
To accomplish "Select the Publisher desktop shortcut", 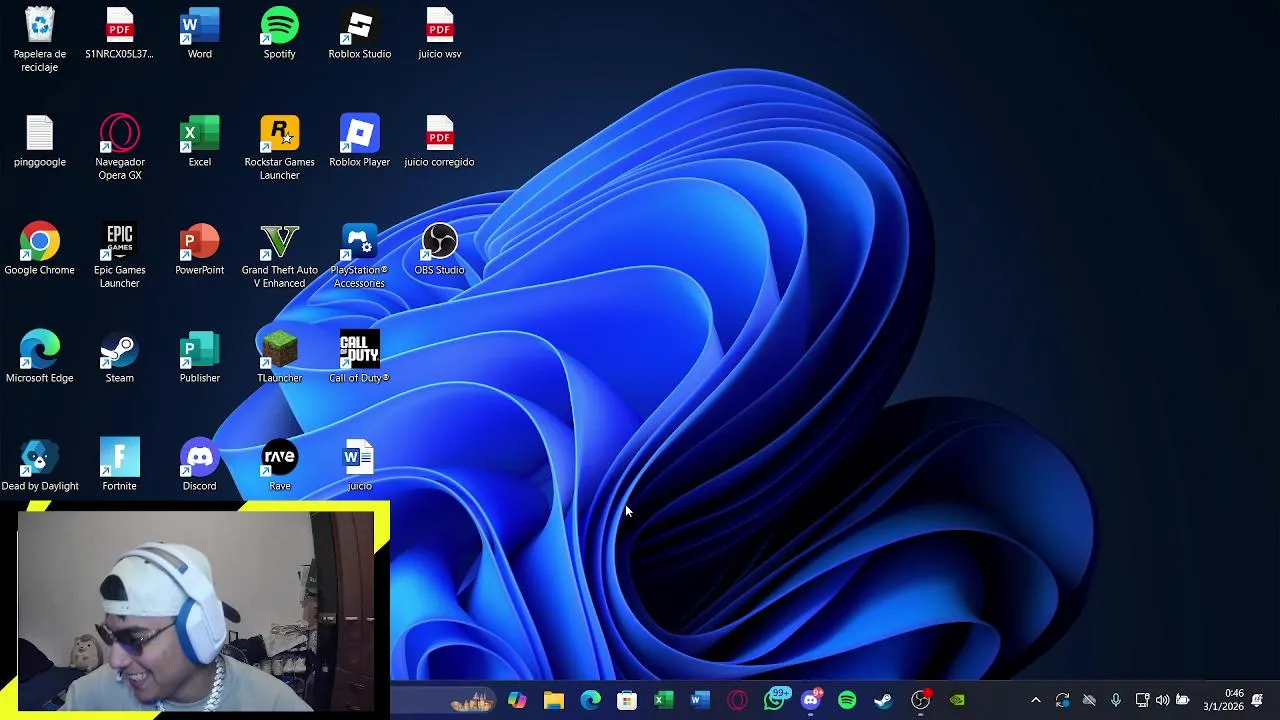I will click(x=200, y=356).
